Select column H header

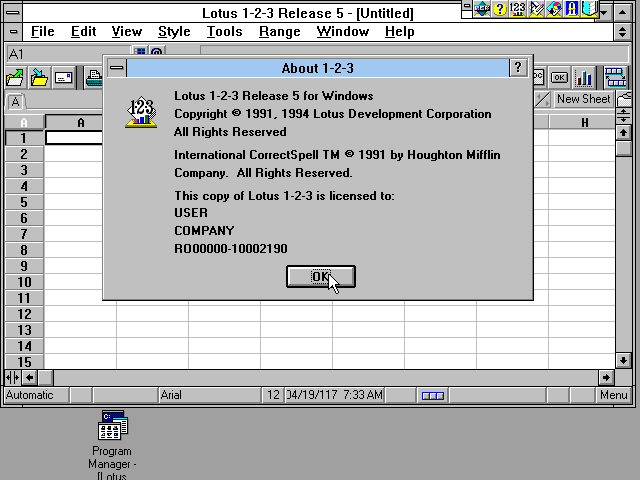point(584,122)
